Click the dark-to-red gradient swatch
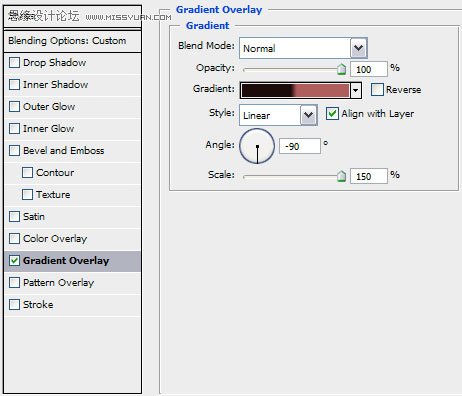Image resolution: width=462 pixels, height=396 pixels. pyautogui.click(x=295, y=90)
